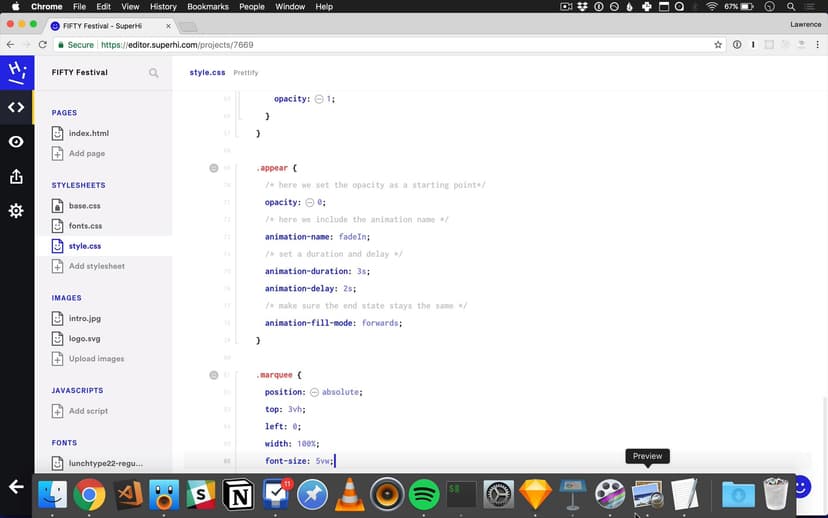Bookmark page with the star icon
The image size is (828, 518).
(x=718, y=45)
